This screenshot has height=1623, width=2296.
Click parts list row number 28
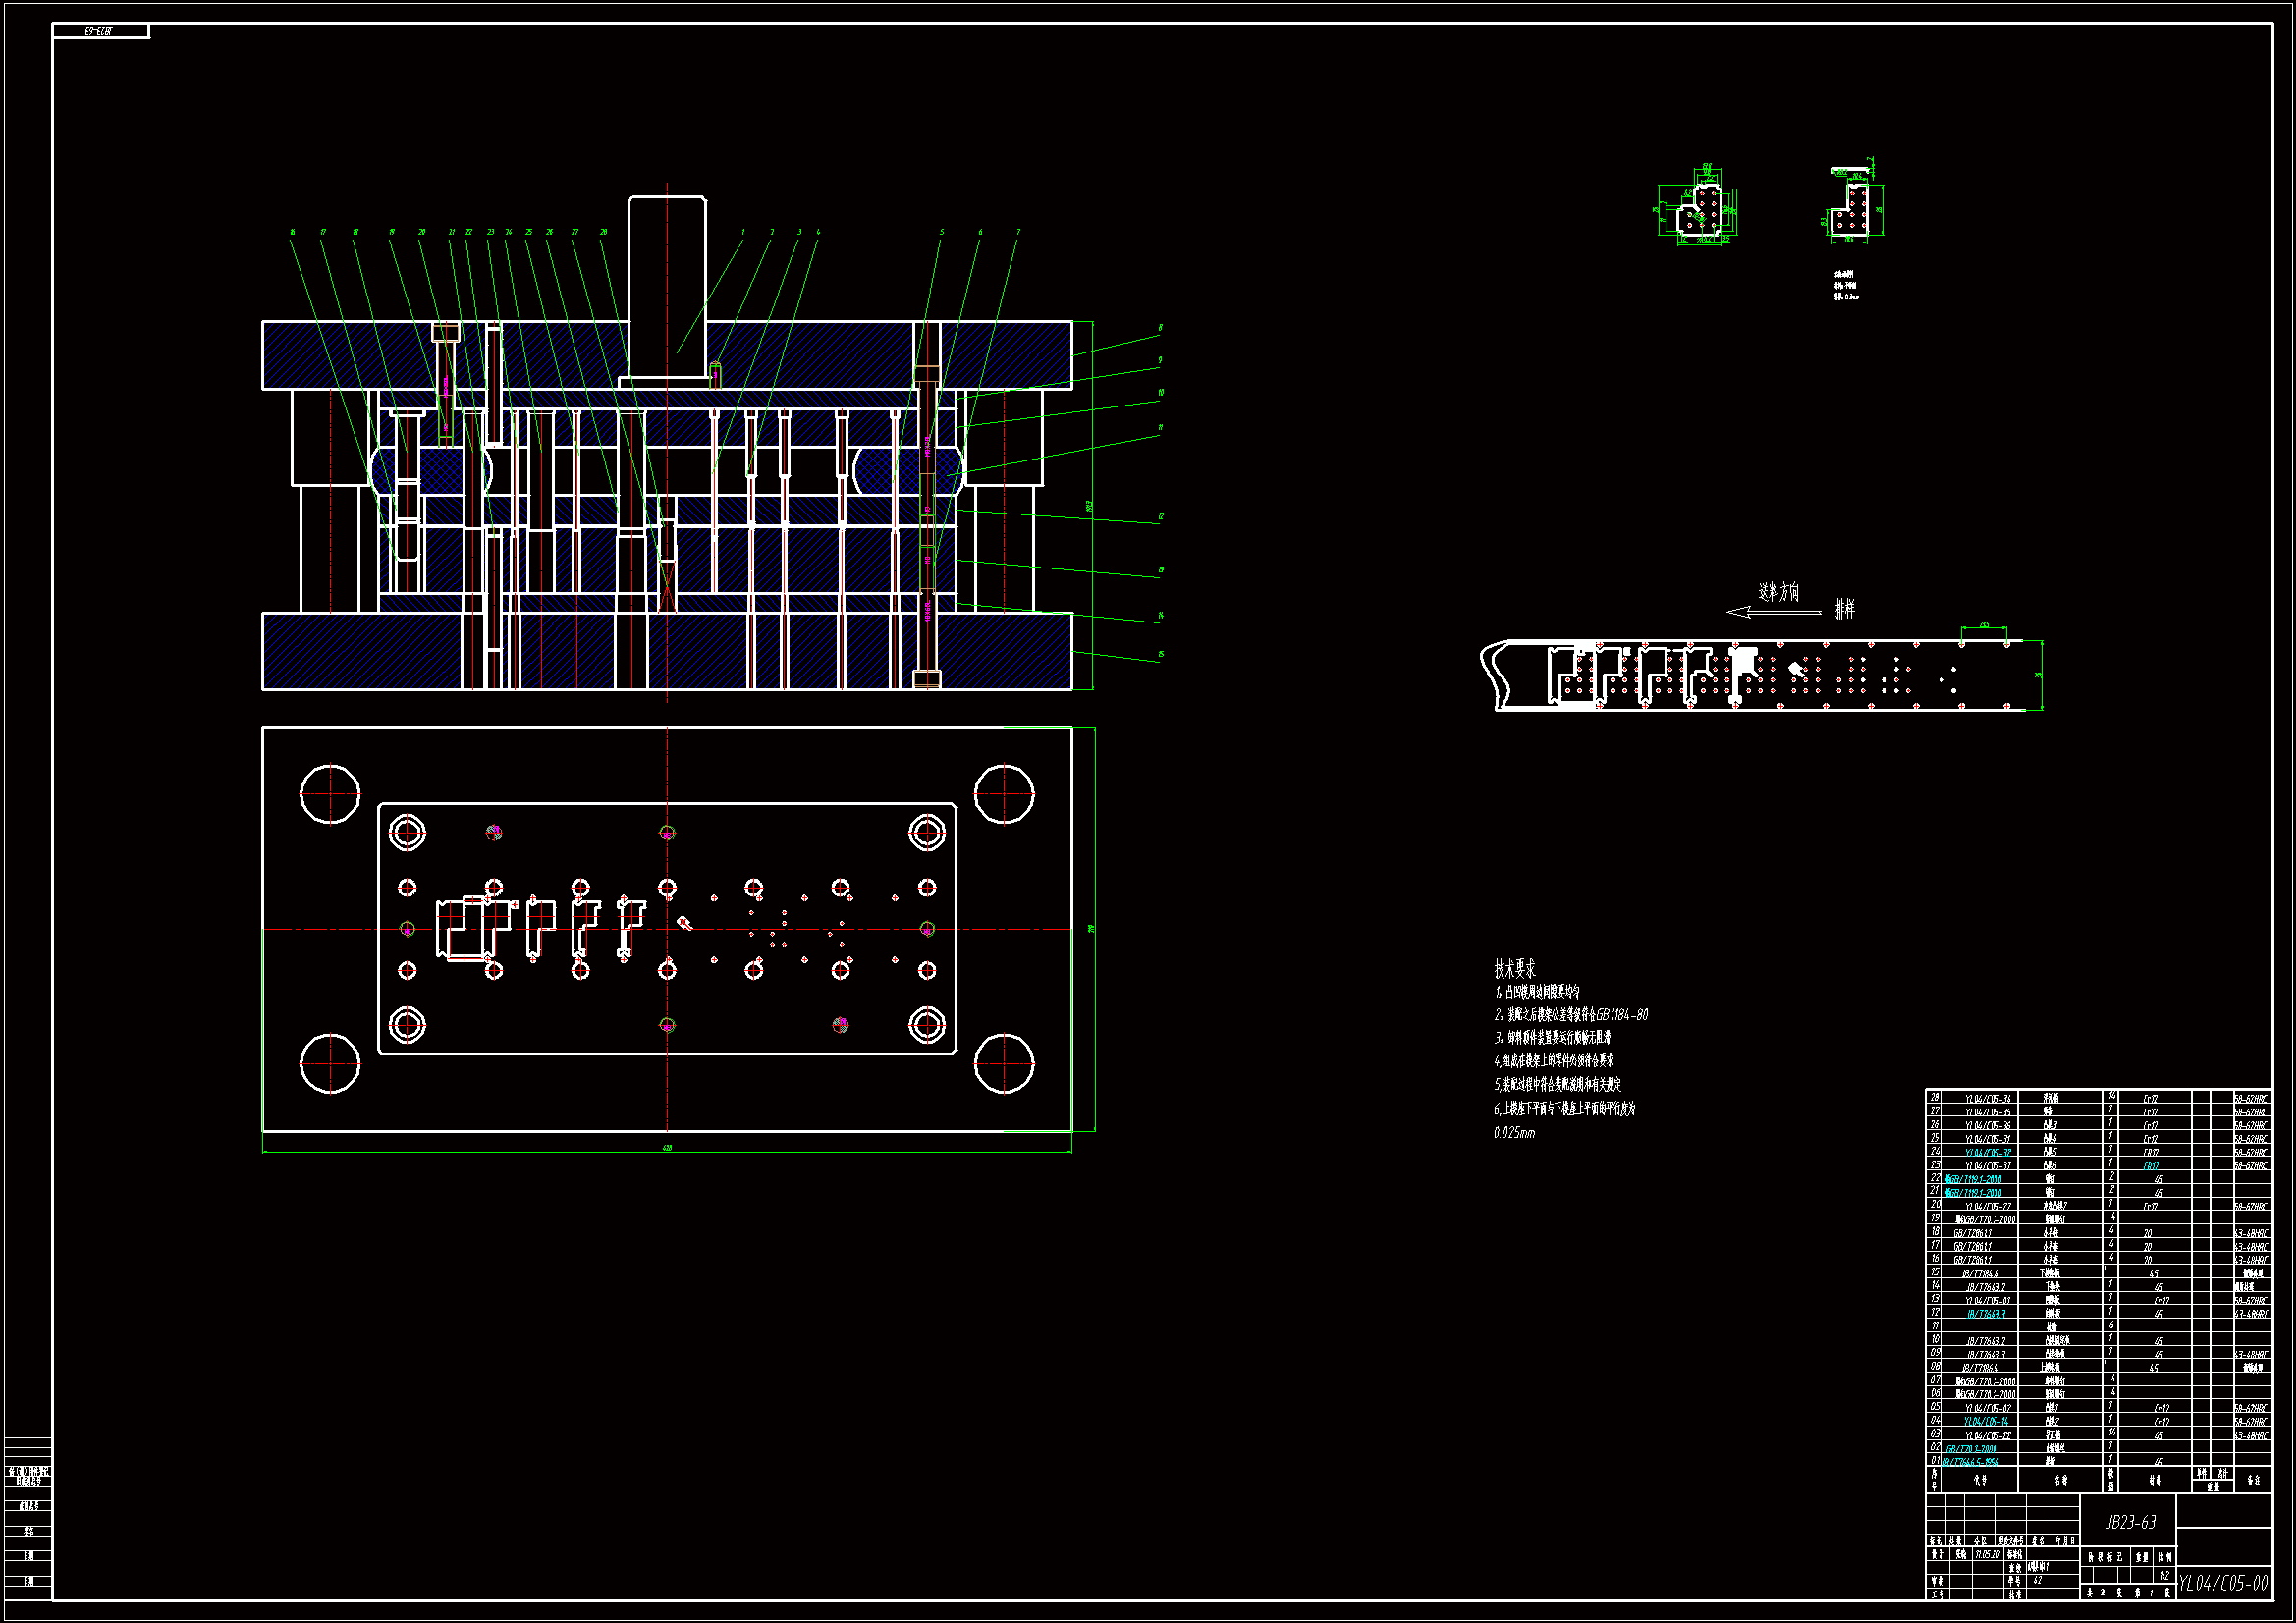pyautogui.click(x=1934, y=1097)
